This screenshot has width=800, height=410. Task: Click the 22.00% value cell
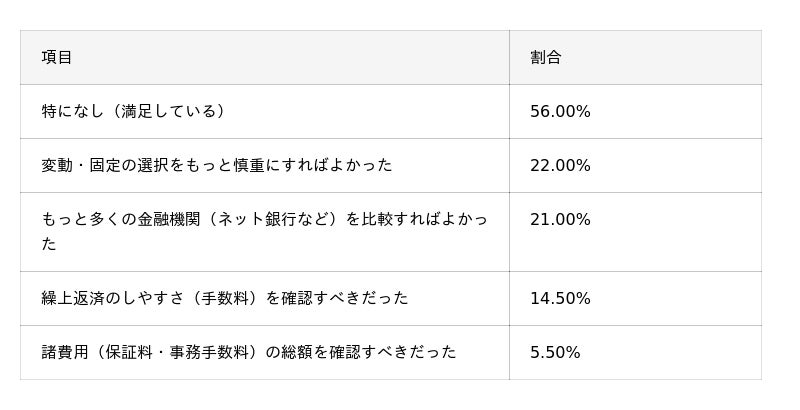[x=560, y=165]
